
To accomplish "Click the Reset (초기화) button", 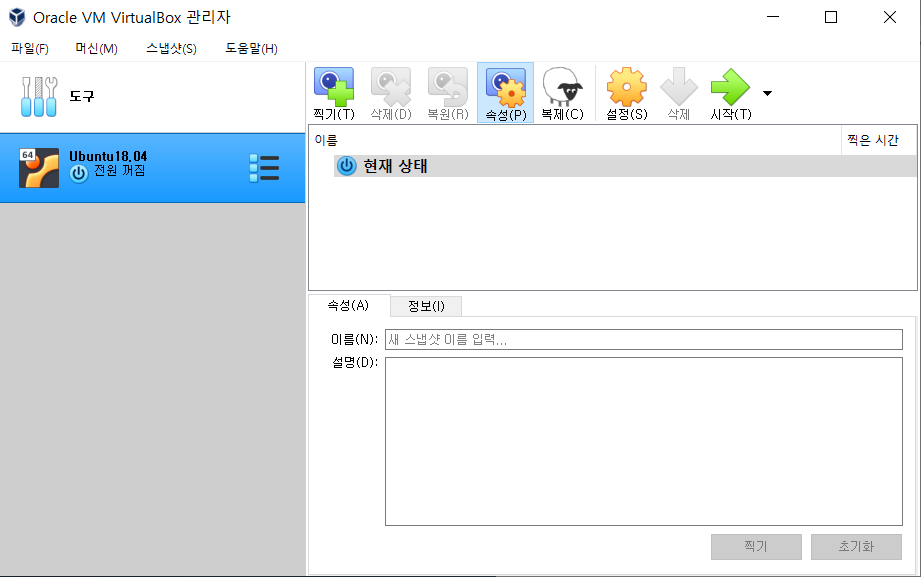I will pos(856,546).
